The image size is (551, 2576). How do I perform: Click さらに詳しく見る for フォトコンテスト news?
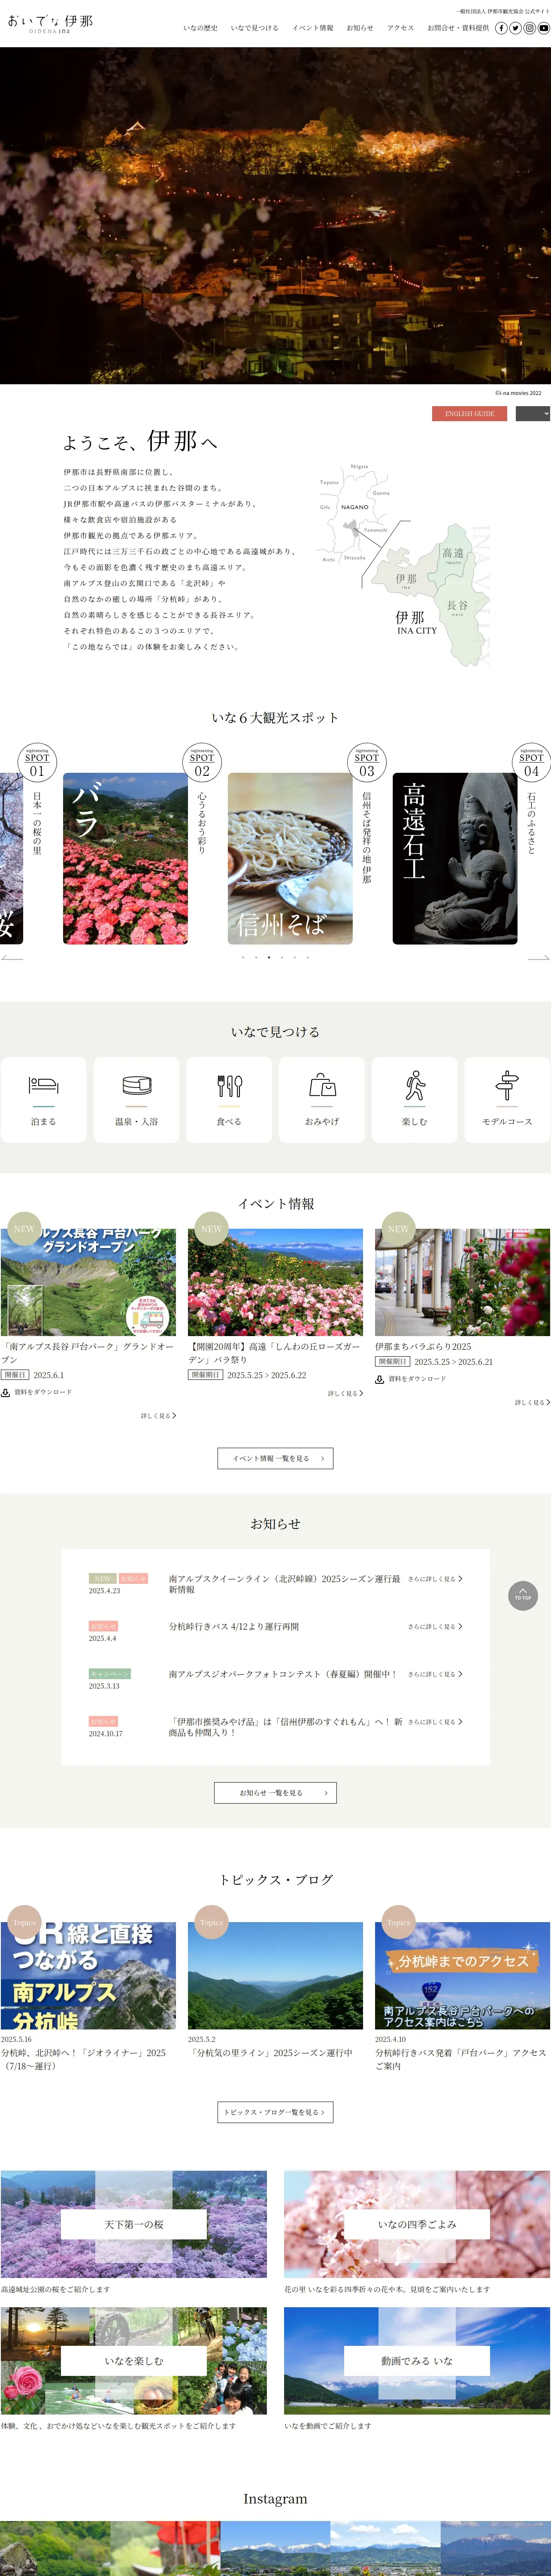click(x=435, y=1674)
